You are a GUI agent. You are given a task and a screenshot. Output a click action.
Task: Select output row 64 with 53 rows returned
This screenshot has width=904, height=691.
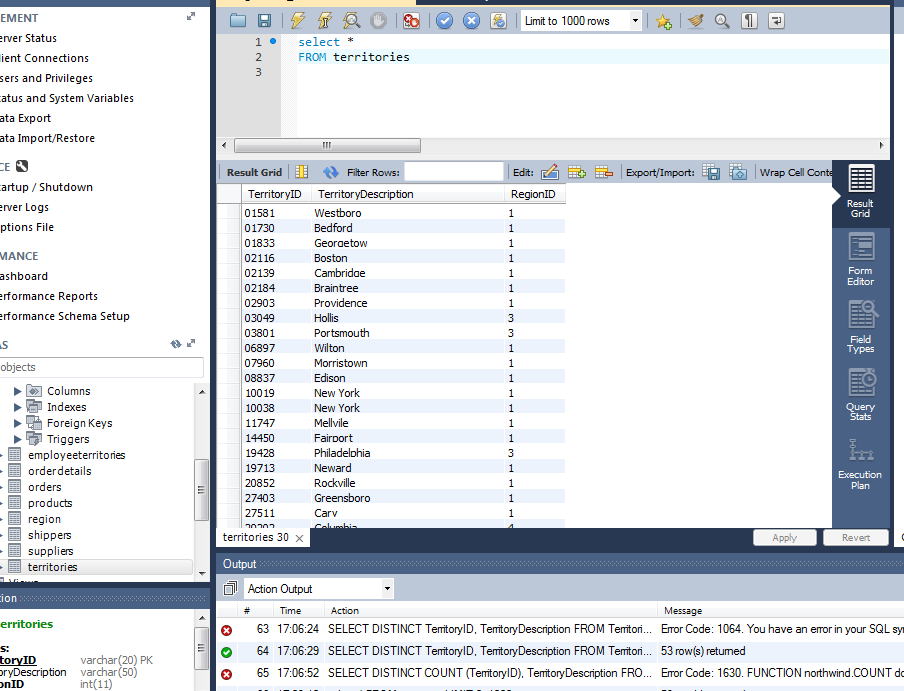point(559,651)
